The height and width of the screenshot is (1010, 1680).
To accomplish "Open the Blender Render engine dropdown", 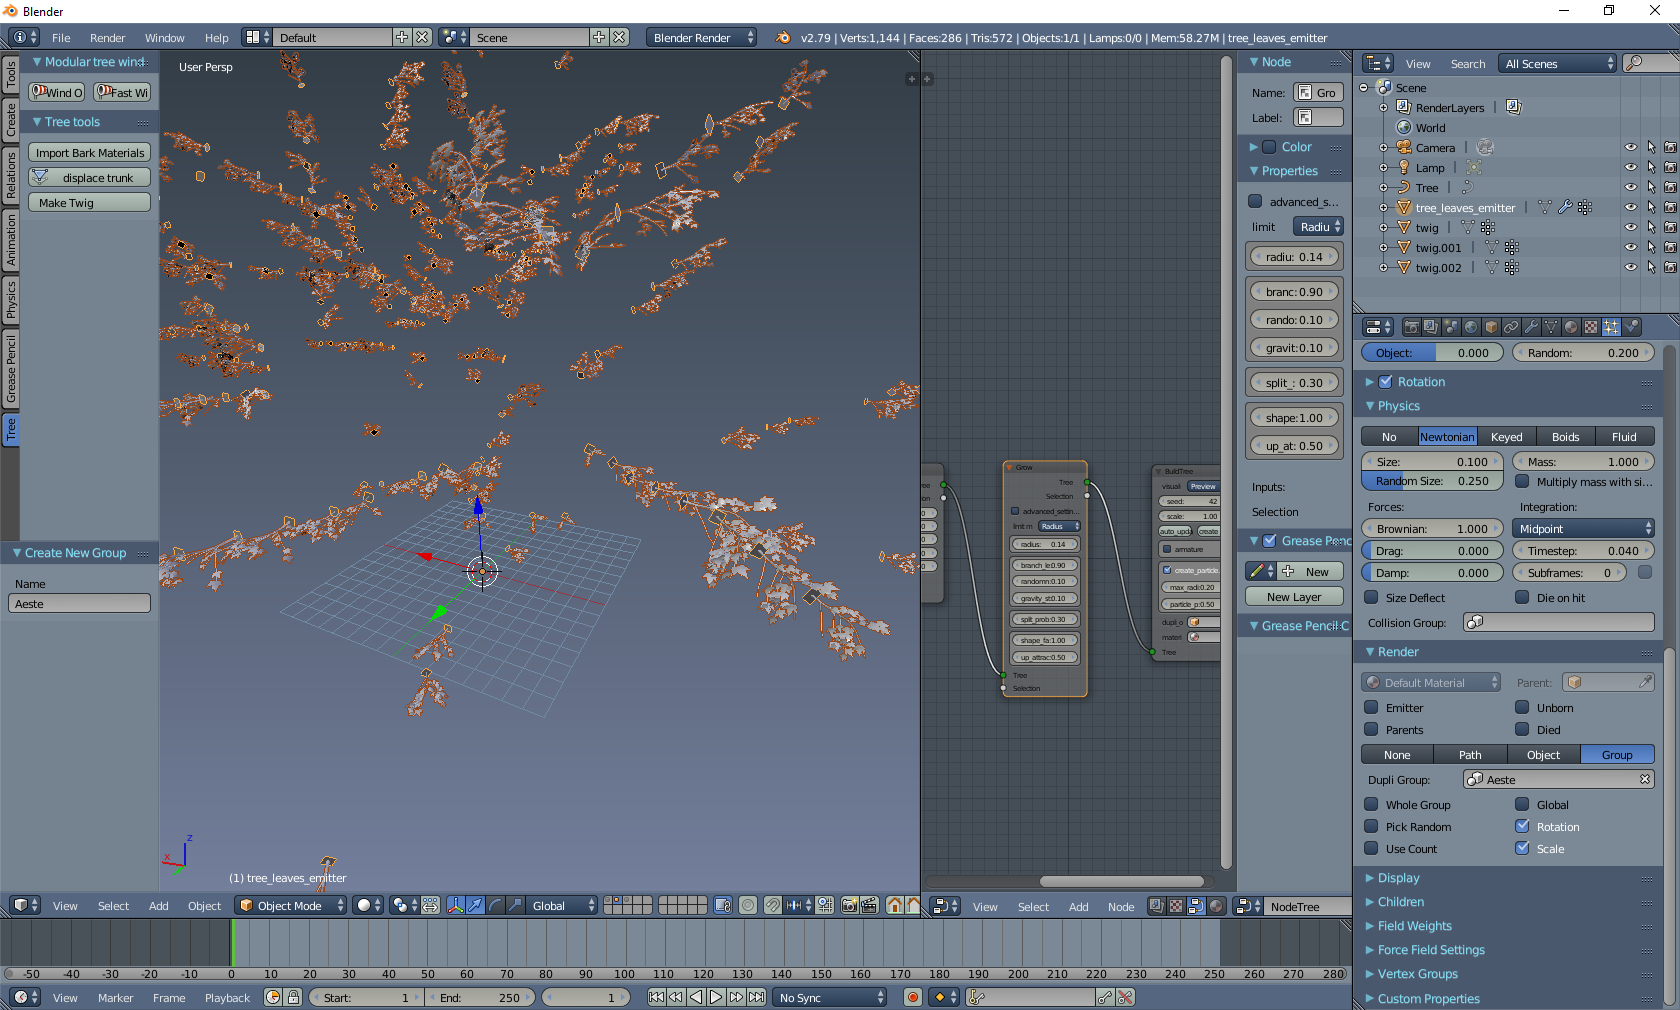I will coord(702,37).
